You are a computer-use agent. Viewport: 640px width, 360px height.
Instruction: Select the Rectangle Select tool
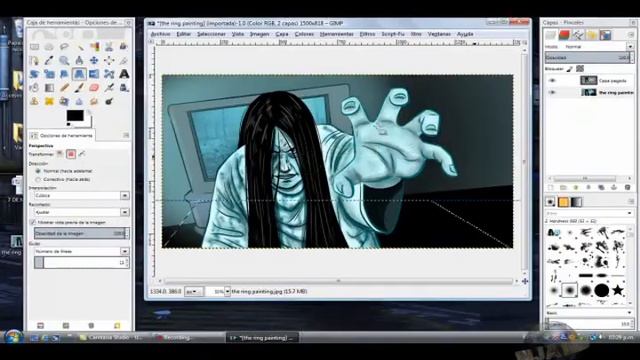coord(34,47)
